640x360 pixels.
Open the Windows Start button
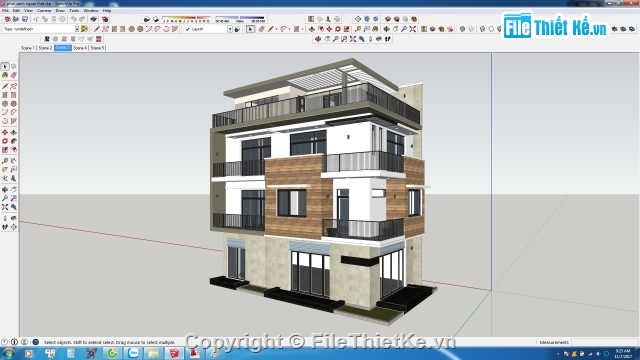pos(8,353)
